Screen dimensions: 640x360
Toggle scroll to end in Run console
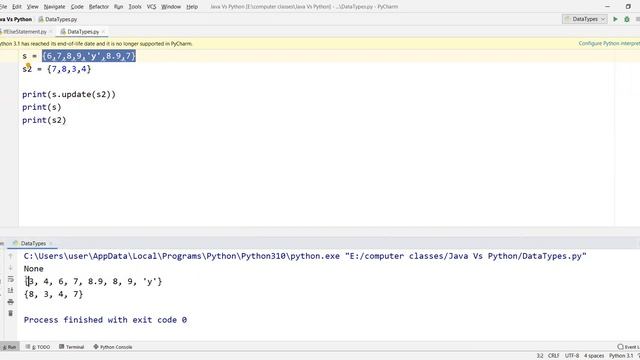tap(11, 290)
